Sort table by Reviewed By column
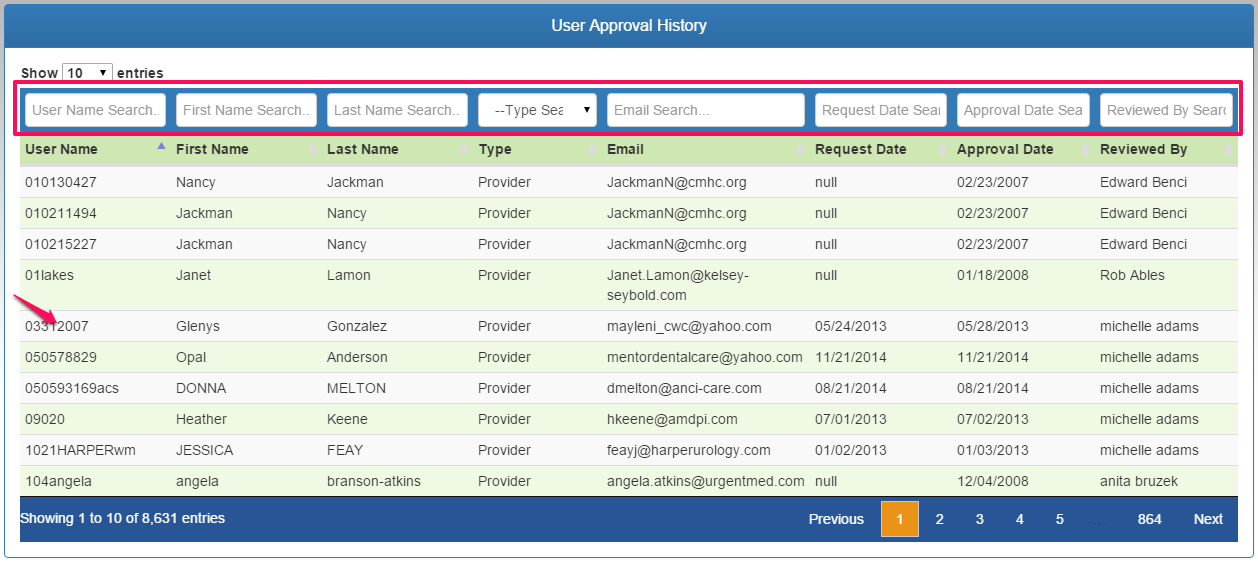This screenshot has width=1258, height=562. tap(1144, 149)
